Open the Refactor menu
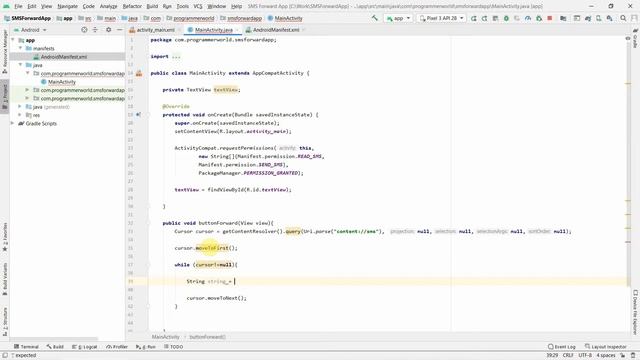 (132, 6)
